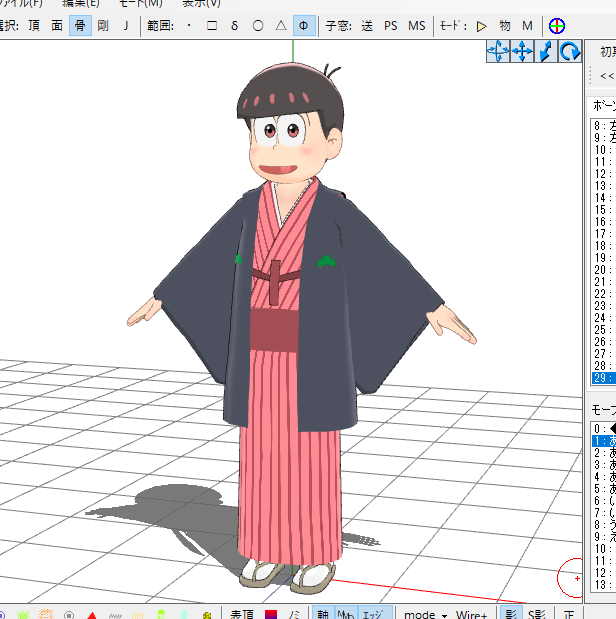
Task: Open the モード(M) menu
Action: coord(141,4)
